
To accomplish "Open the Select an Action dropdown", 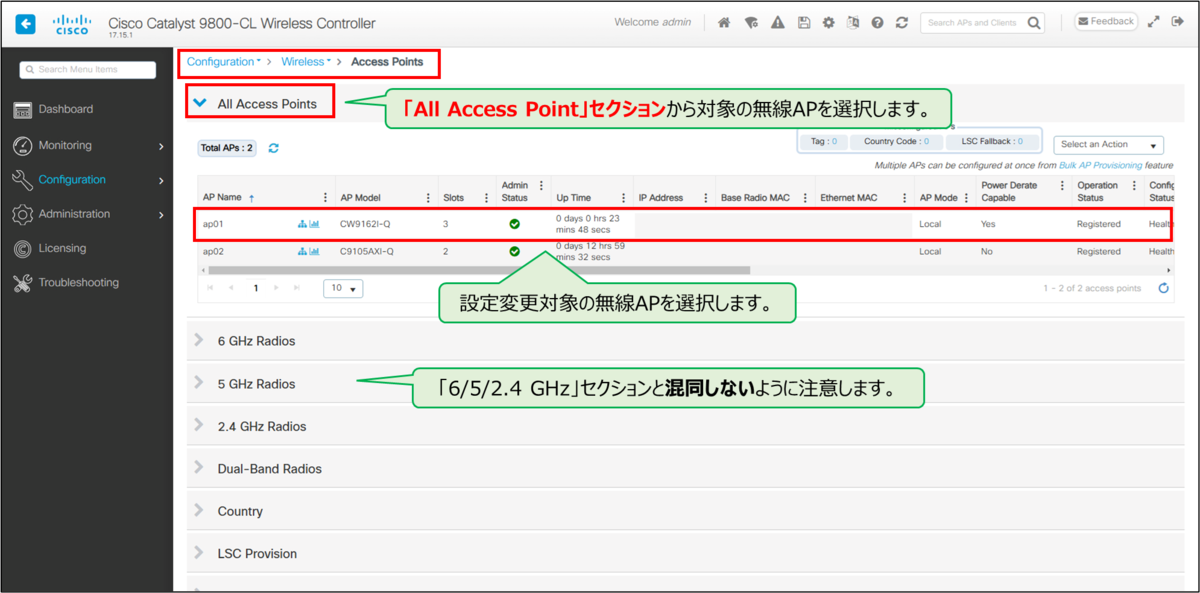I will [1108, 144].
